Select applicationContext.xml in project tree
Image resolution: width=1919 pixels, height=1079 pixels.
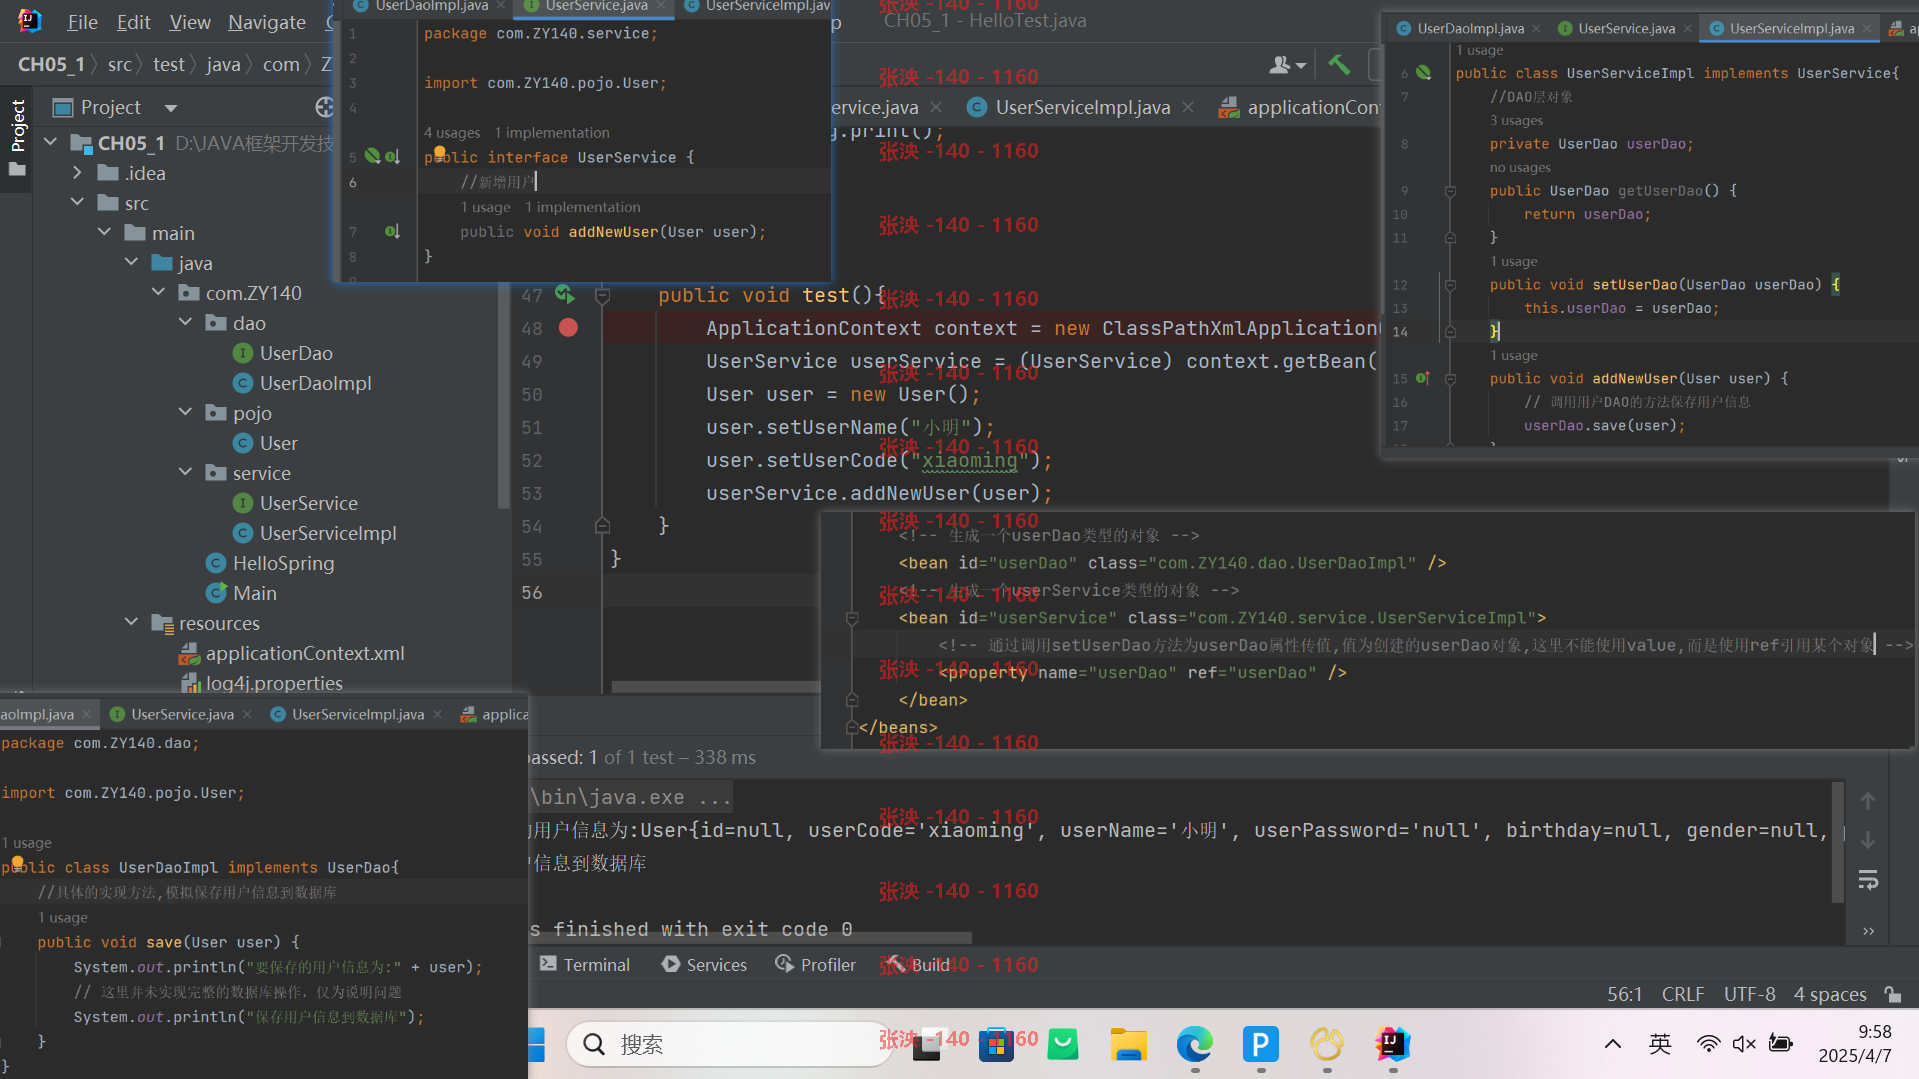click(292, 653)
